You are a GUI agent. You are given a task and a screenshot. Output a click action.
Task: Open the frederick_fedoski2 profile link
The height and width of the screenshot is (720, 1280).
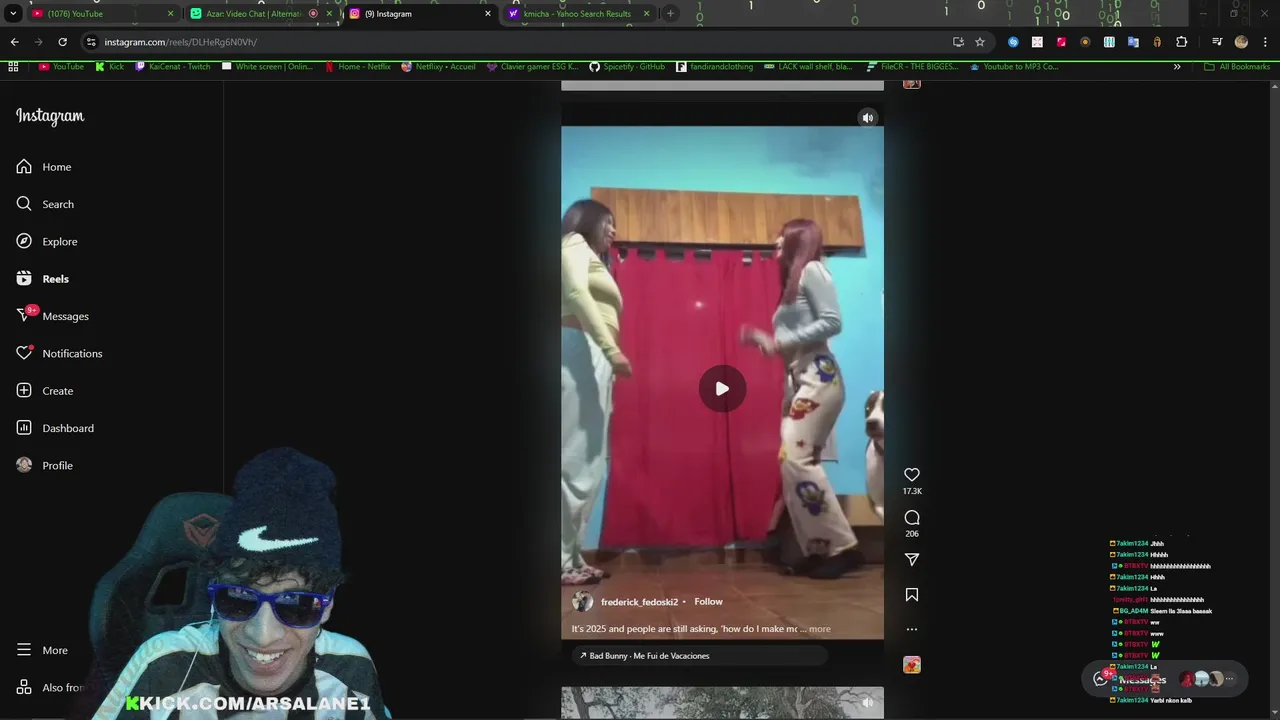[x=639, y=602]
